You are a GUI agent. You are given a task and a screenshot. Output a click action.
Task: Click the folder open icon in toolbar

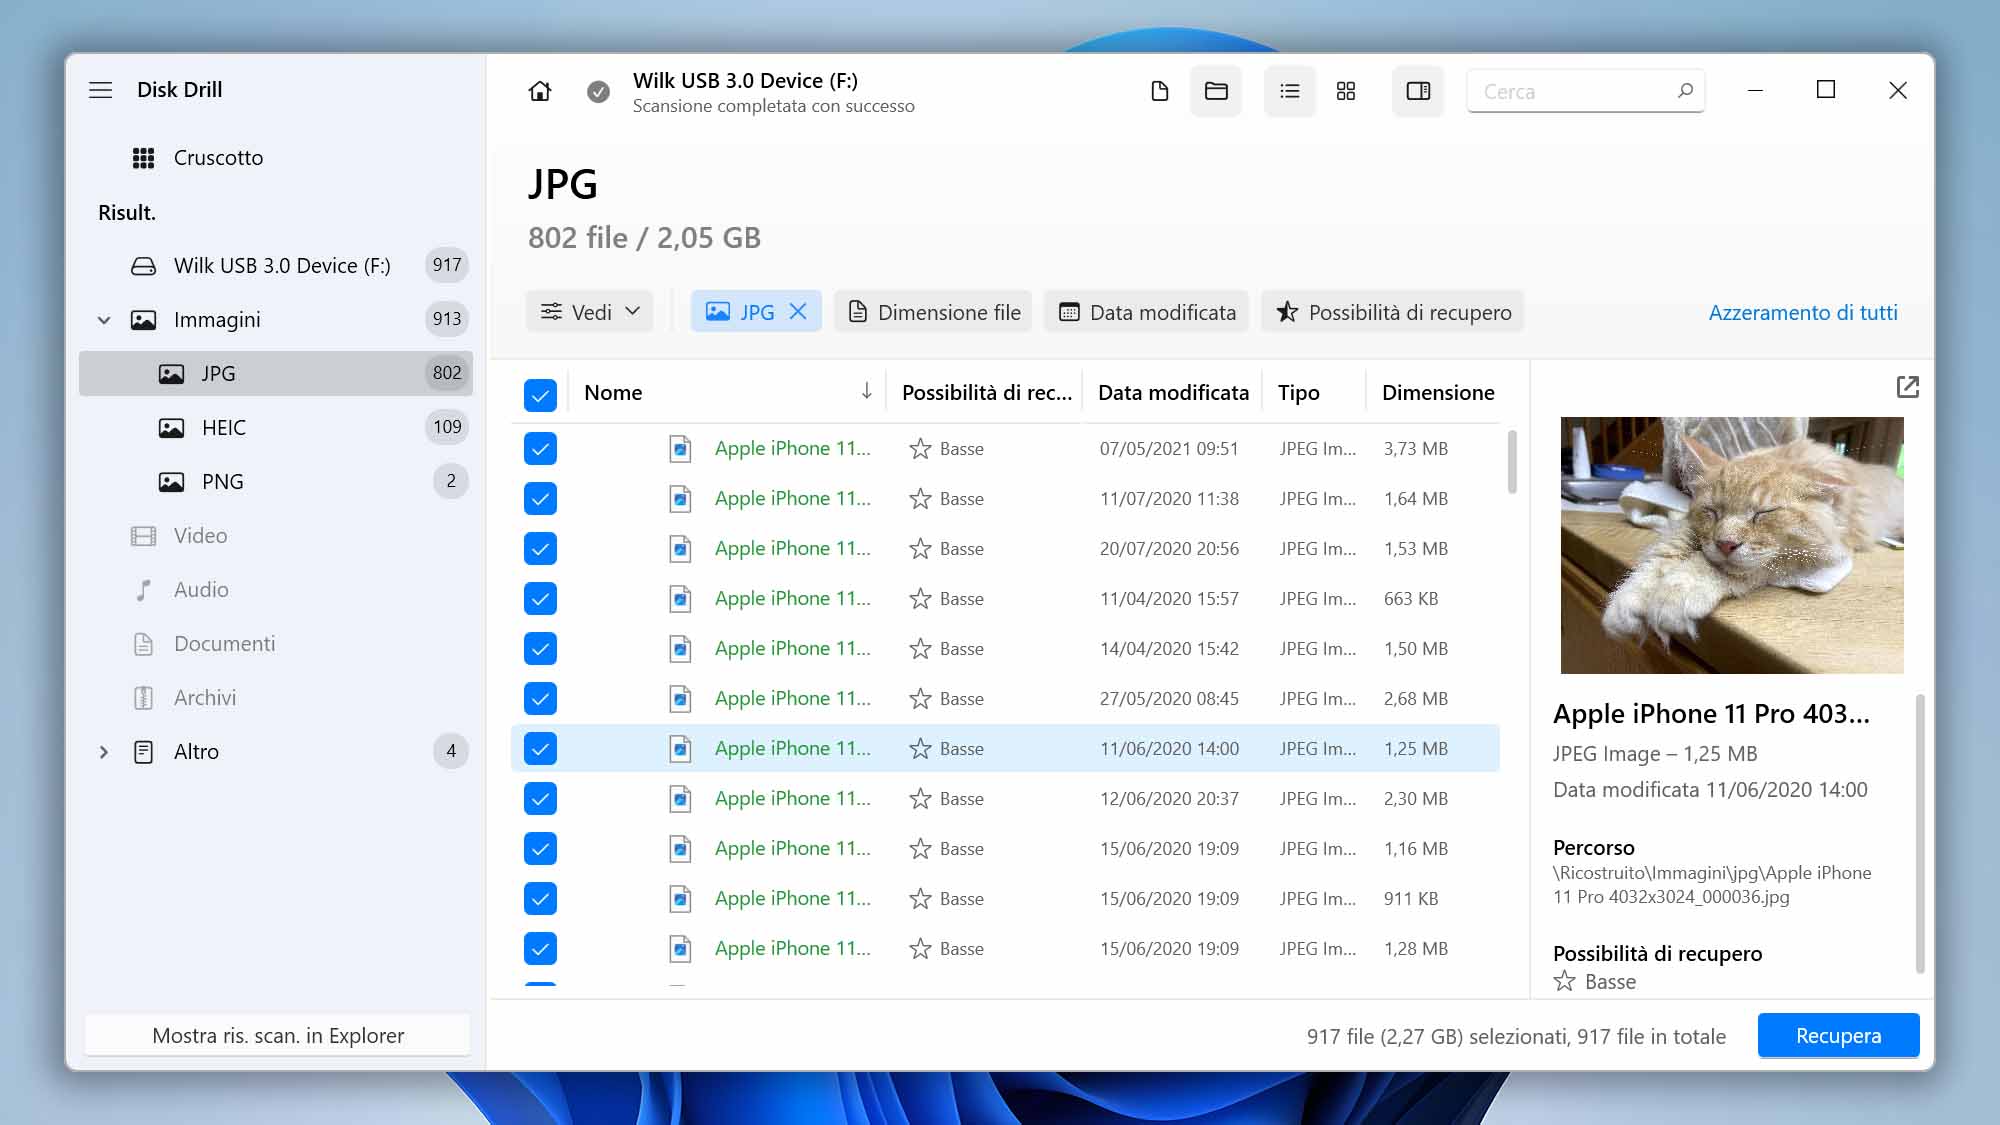pyautogui.click(x=1216, y=89)
